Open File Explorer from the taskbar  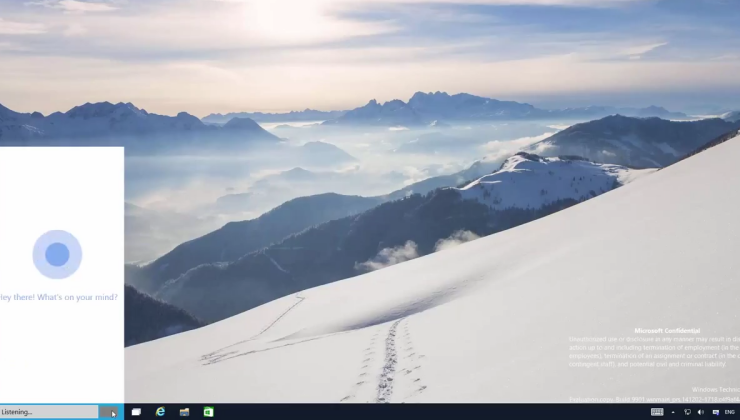coord(185,412)
